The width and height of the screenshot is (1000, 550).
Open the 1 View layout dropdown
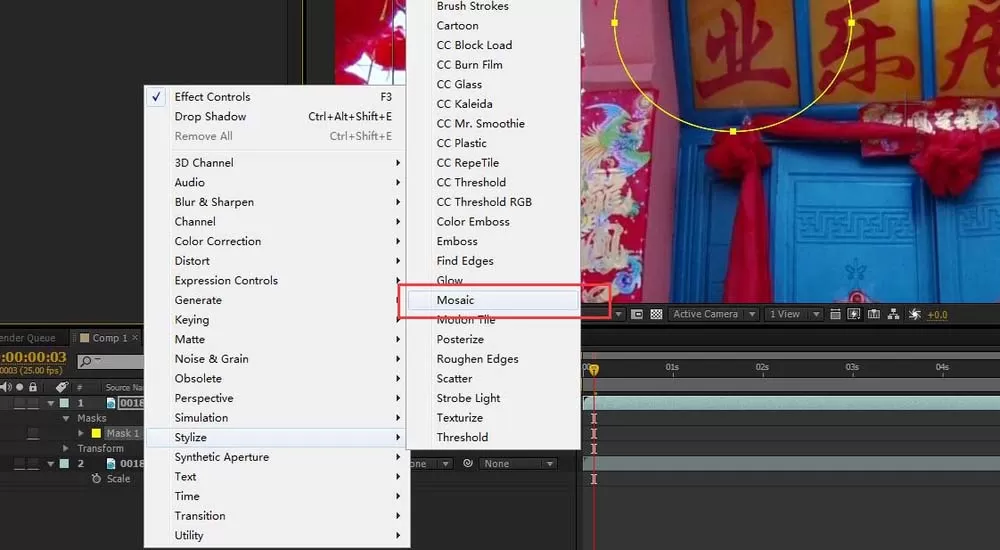(793, 314)
